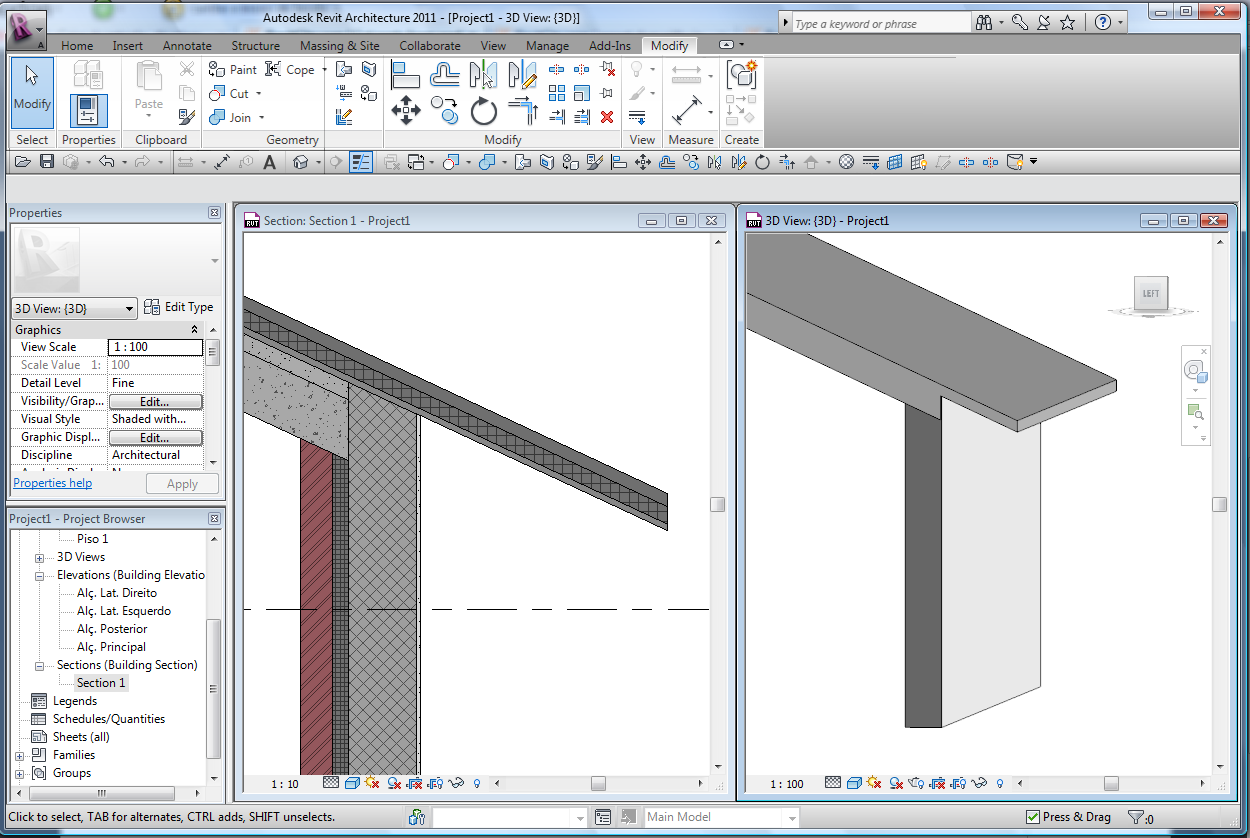
Task: Click the ViewCube LEFT face
Action: (1150, 293)
